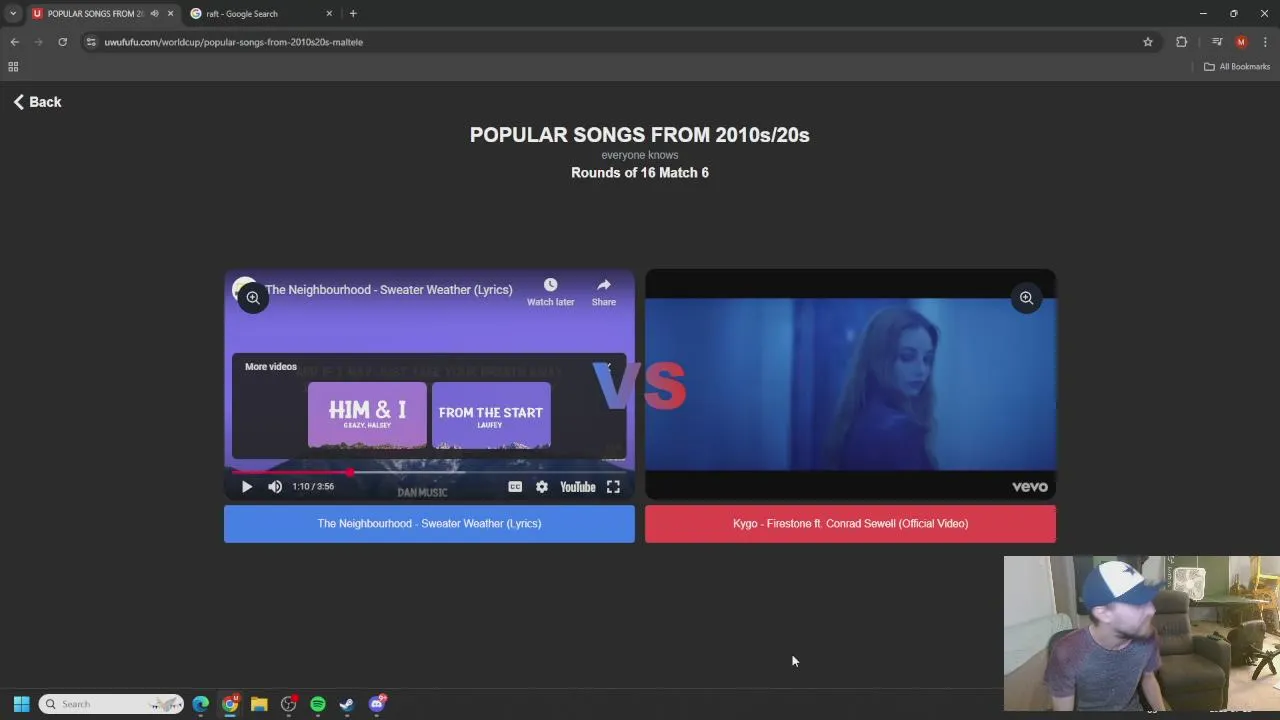Toggle closed captions on the video

click(x=515, y=487)
